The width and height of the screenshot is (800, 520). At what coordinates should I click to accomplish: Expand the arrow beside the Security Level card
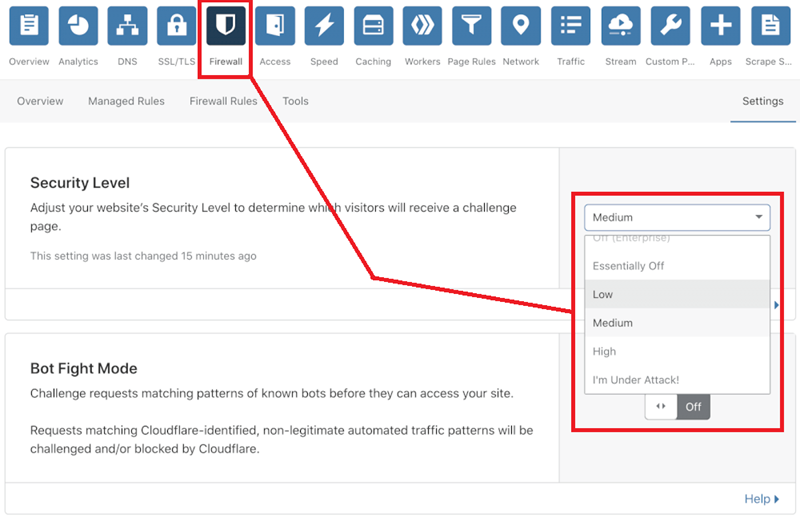[777, 305]
